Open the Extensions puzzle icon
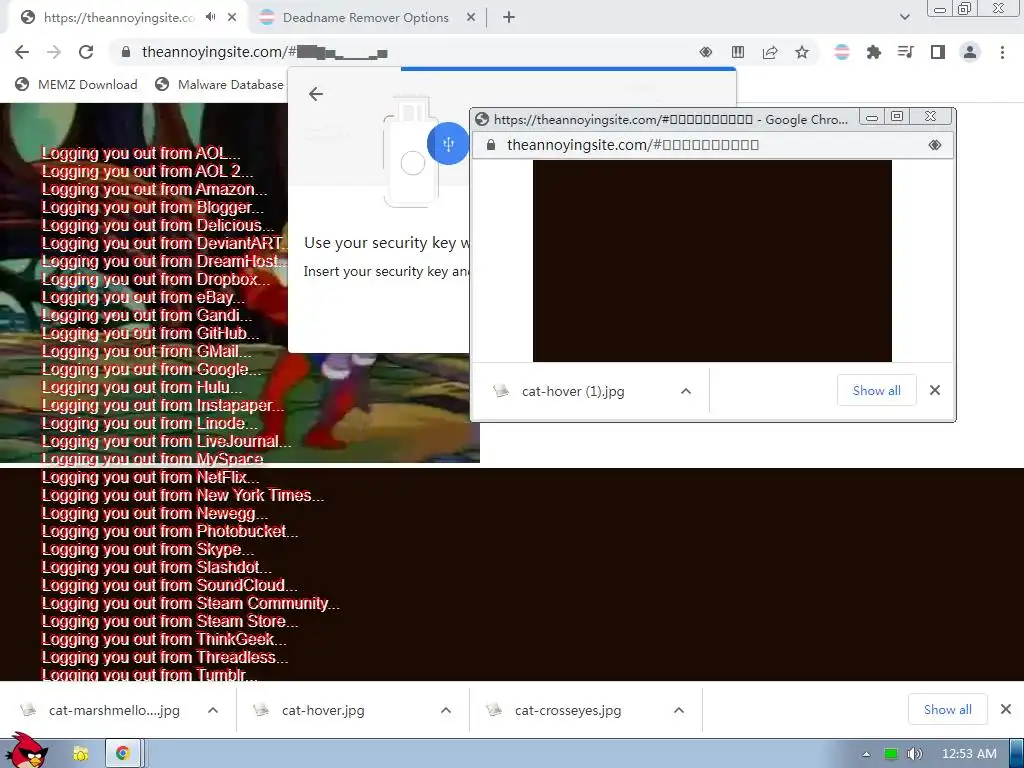1024x768 pixels. point(874,52)
